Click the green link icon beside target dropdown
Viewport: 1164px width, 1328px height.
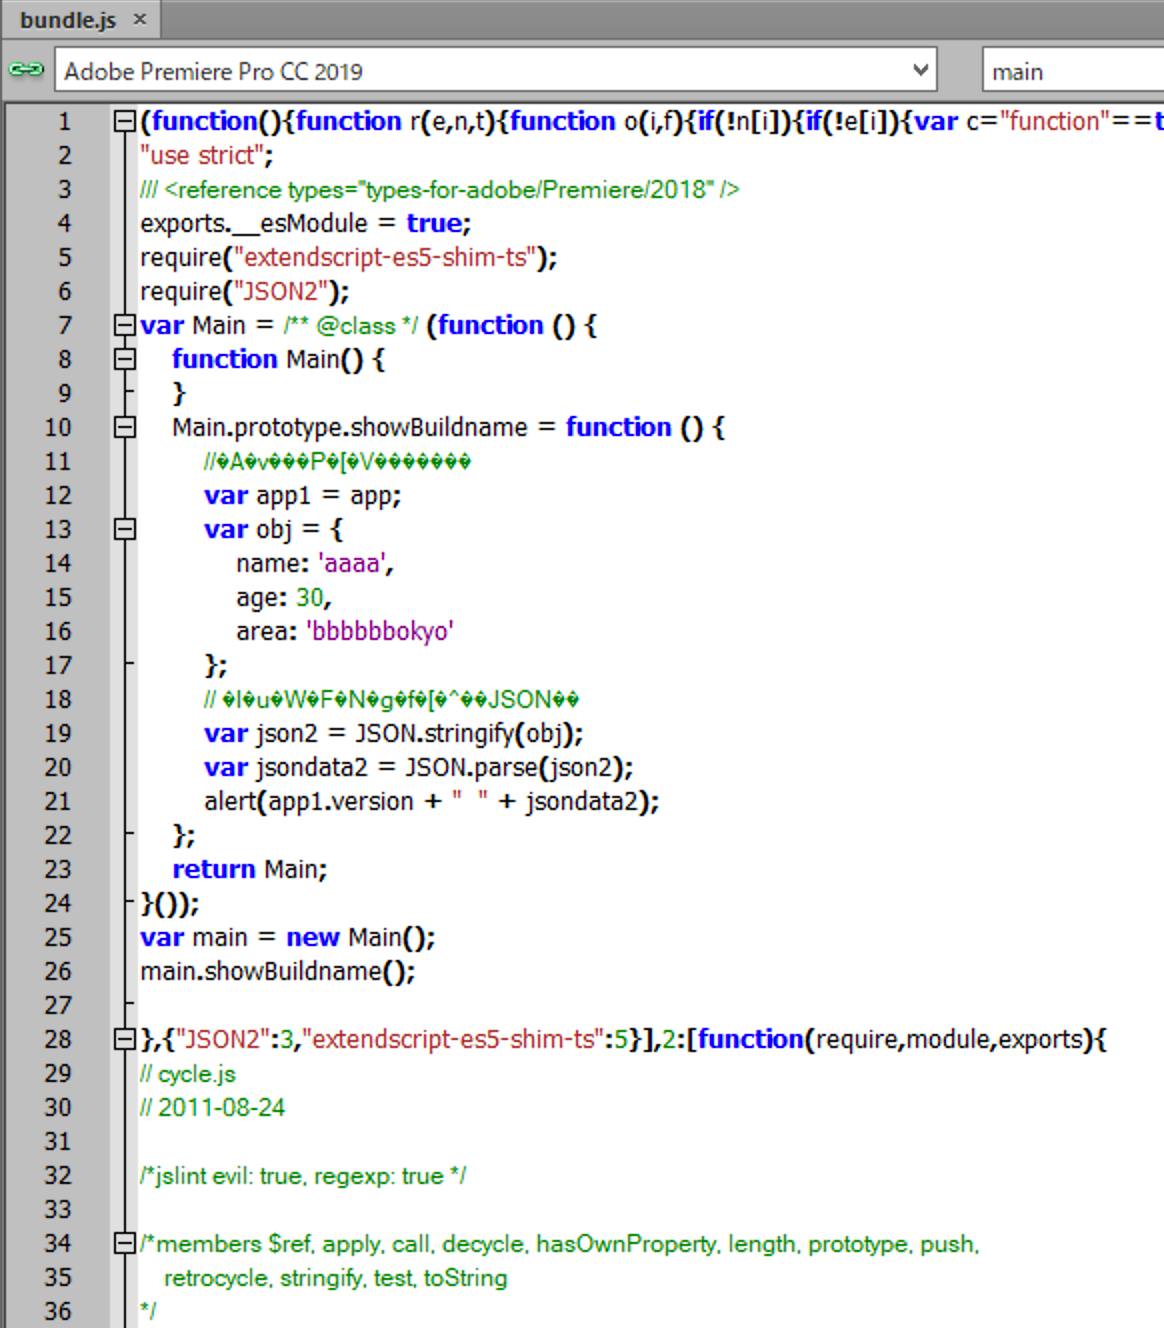[x=26, y=70]
